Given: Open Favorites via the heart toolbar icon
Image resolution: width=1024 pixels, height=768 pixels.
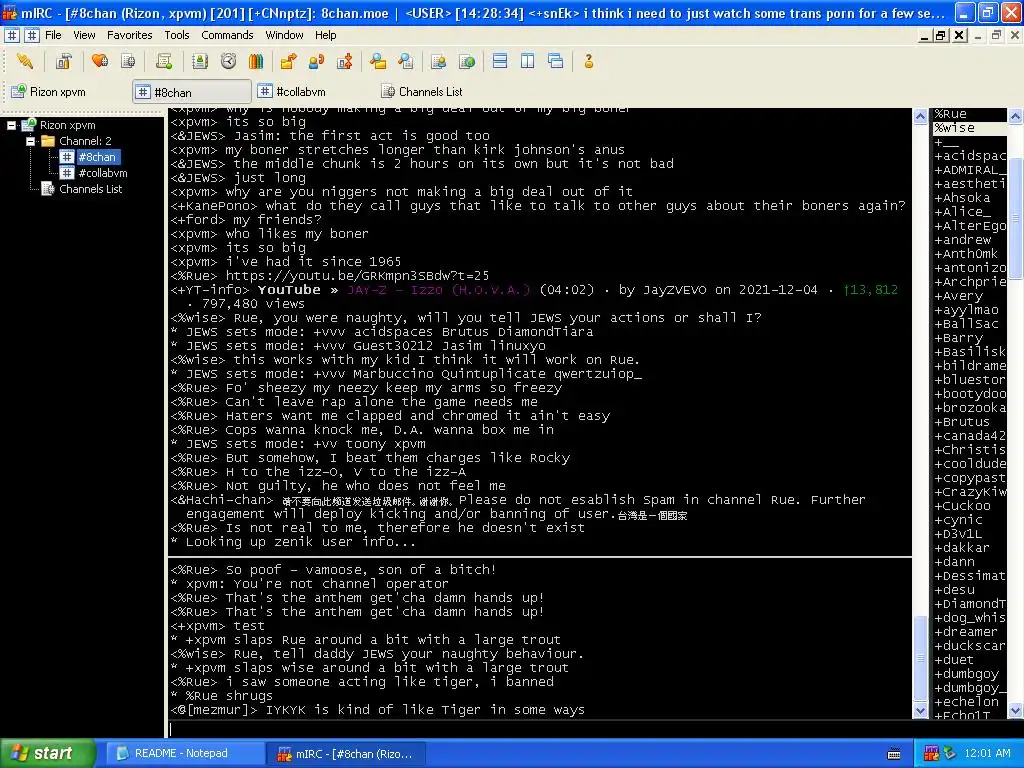Looking at the screenshot, I should [x=100, y=61].
